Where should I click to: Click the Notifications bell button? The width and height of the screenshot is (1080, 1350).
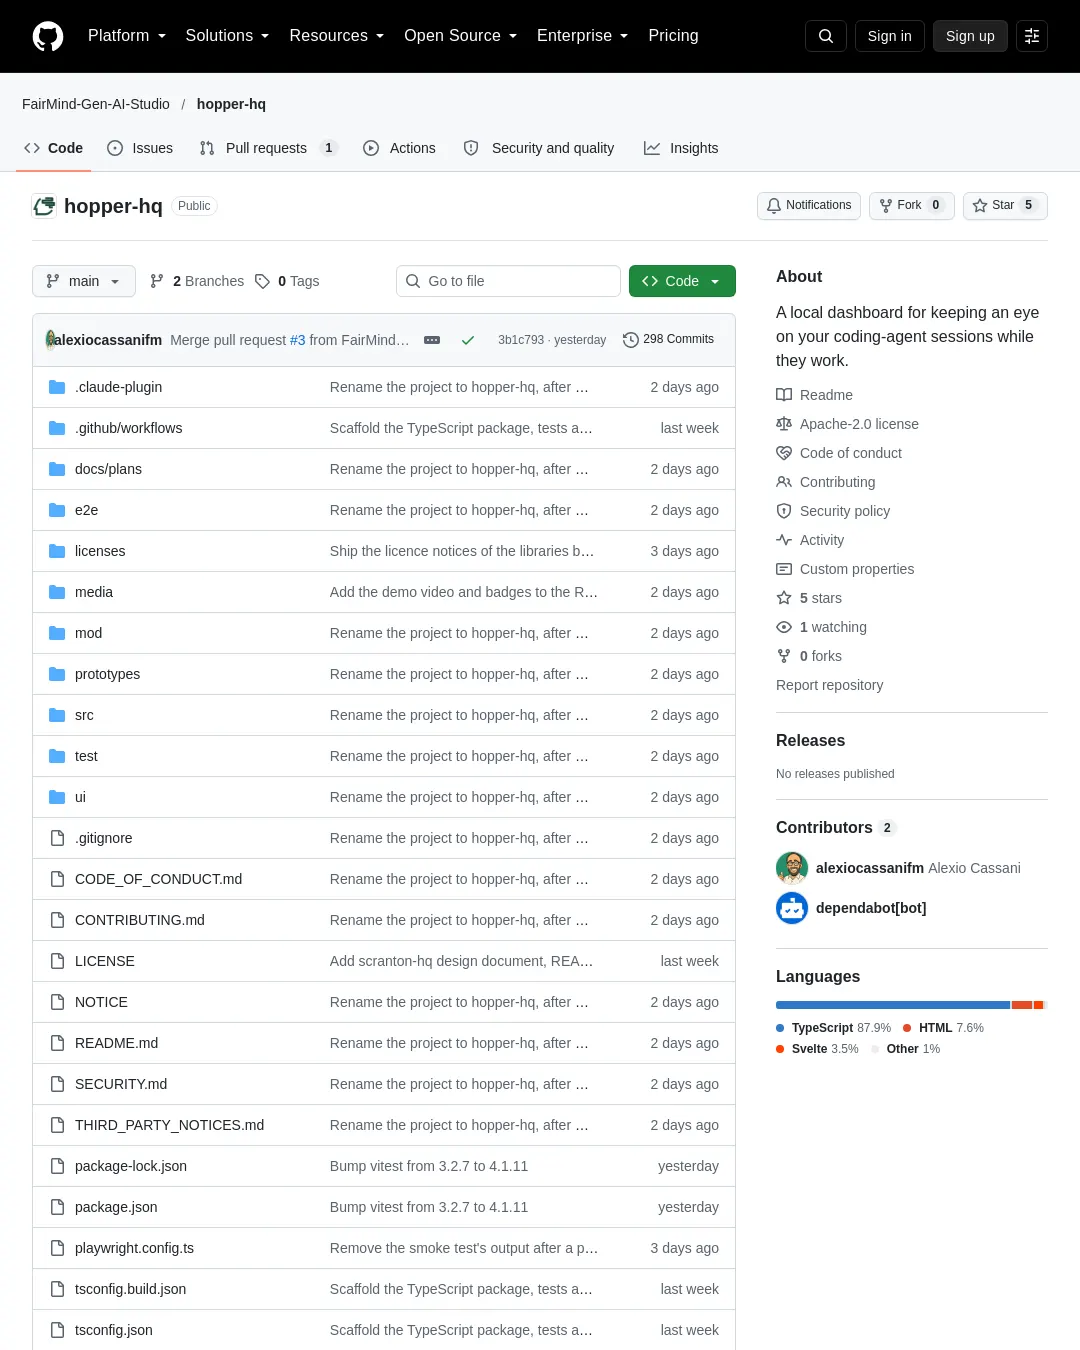pyautogui.click(x=809, y=205)
